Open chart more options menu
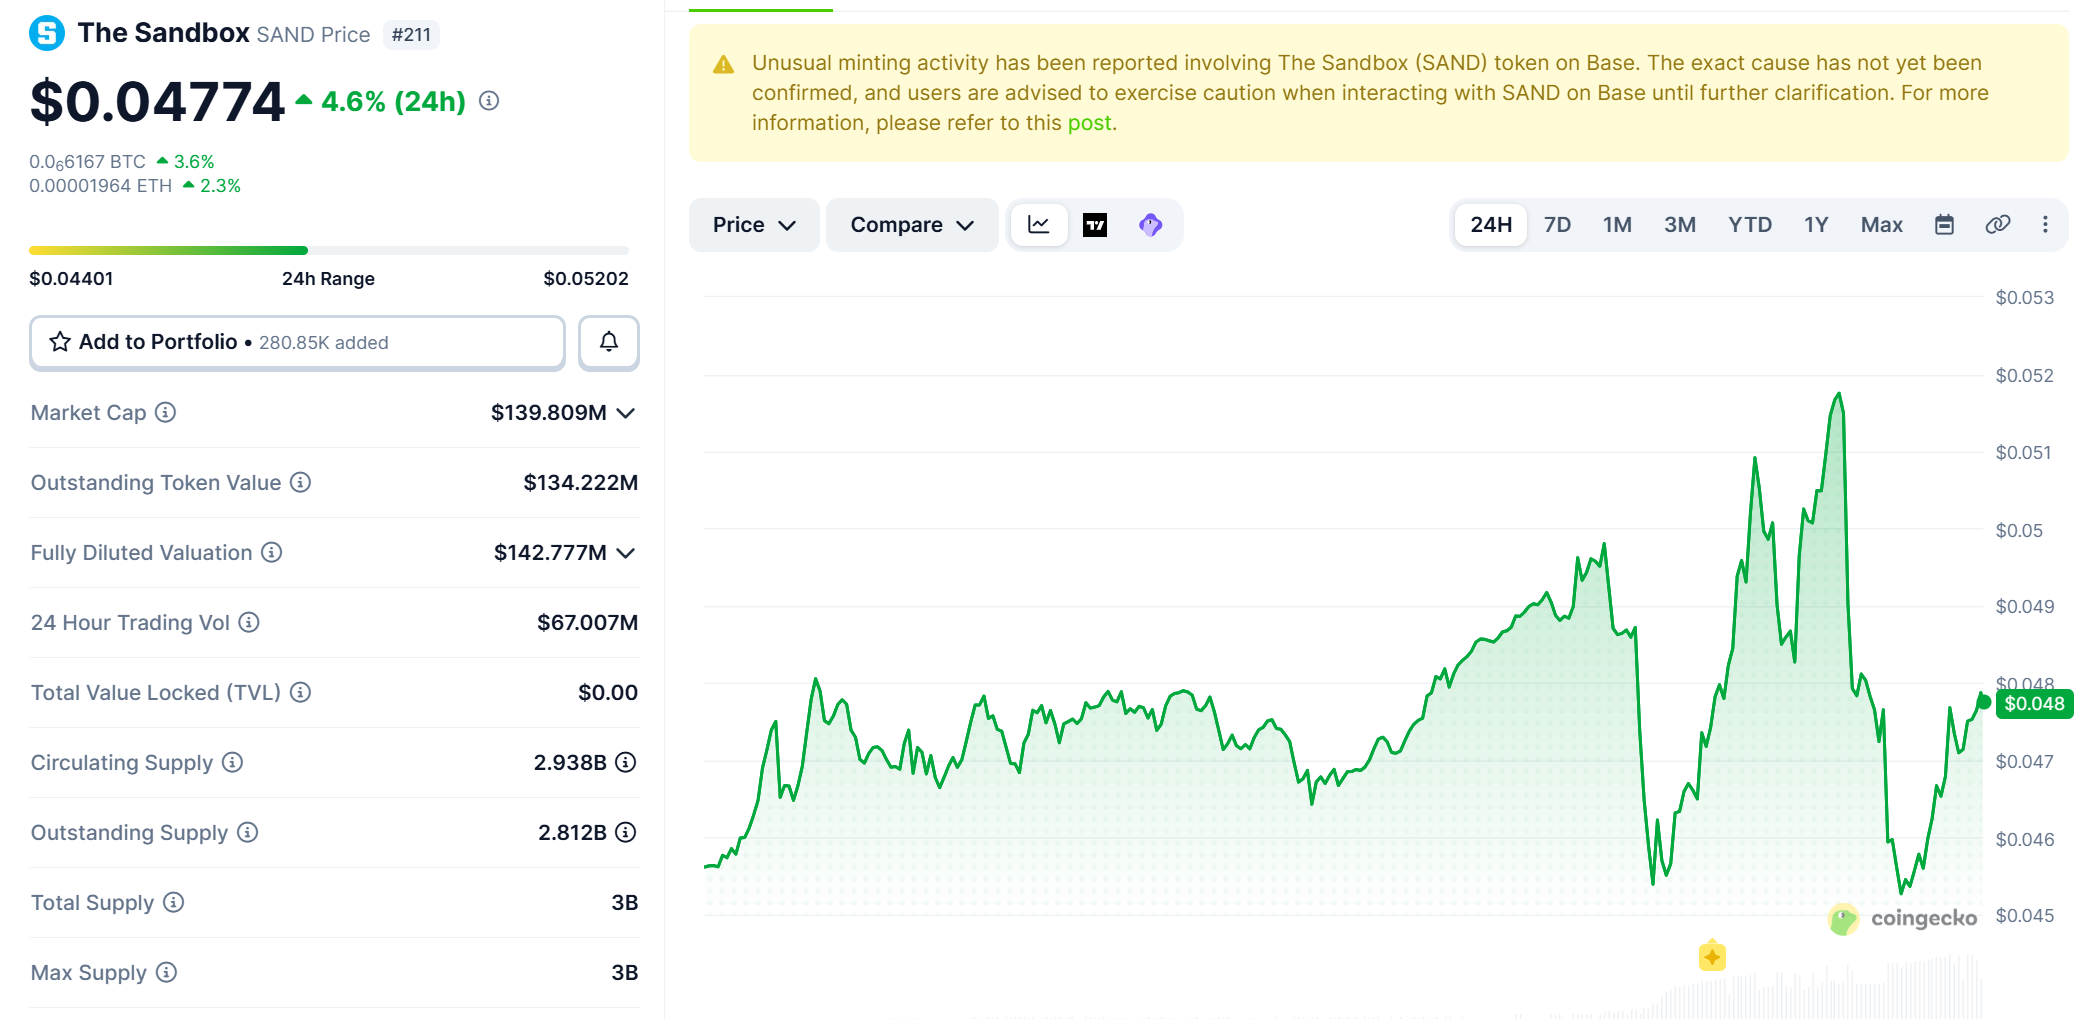 2045,225
